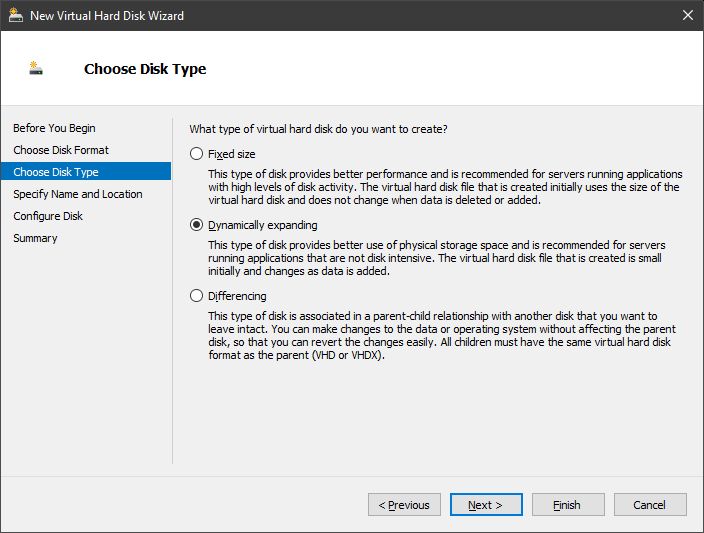Cancel the wizard
Viewport: 704px width, 533px height.
click(650, 505)
